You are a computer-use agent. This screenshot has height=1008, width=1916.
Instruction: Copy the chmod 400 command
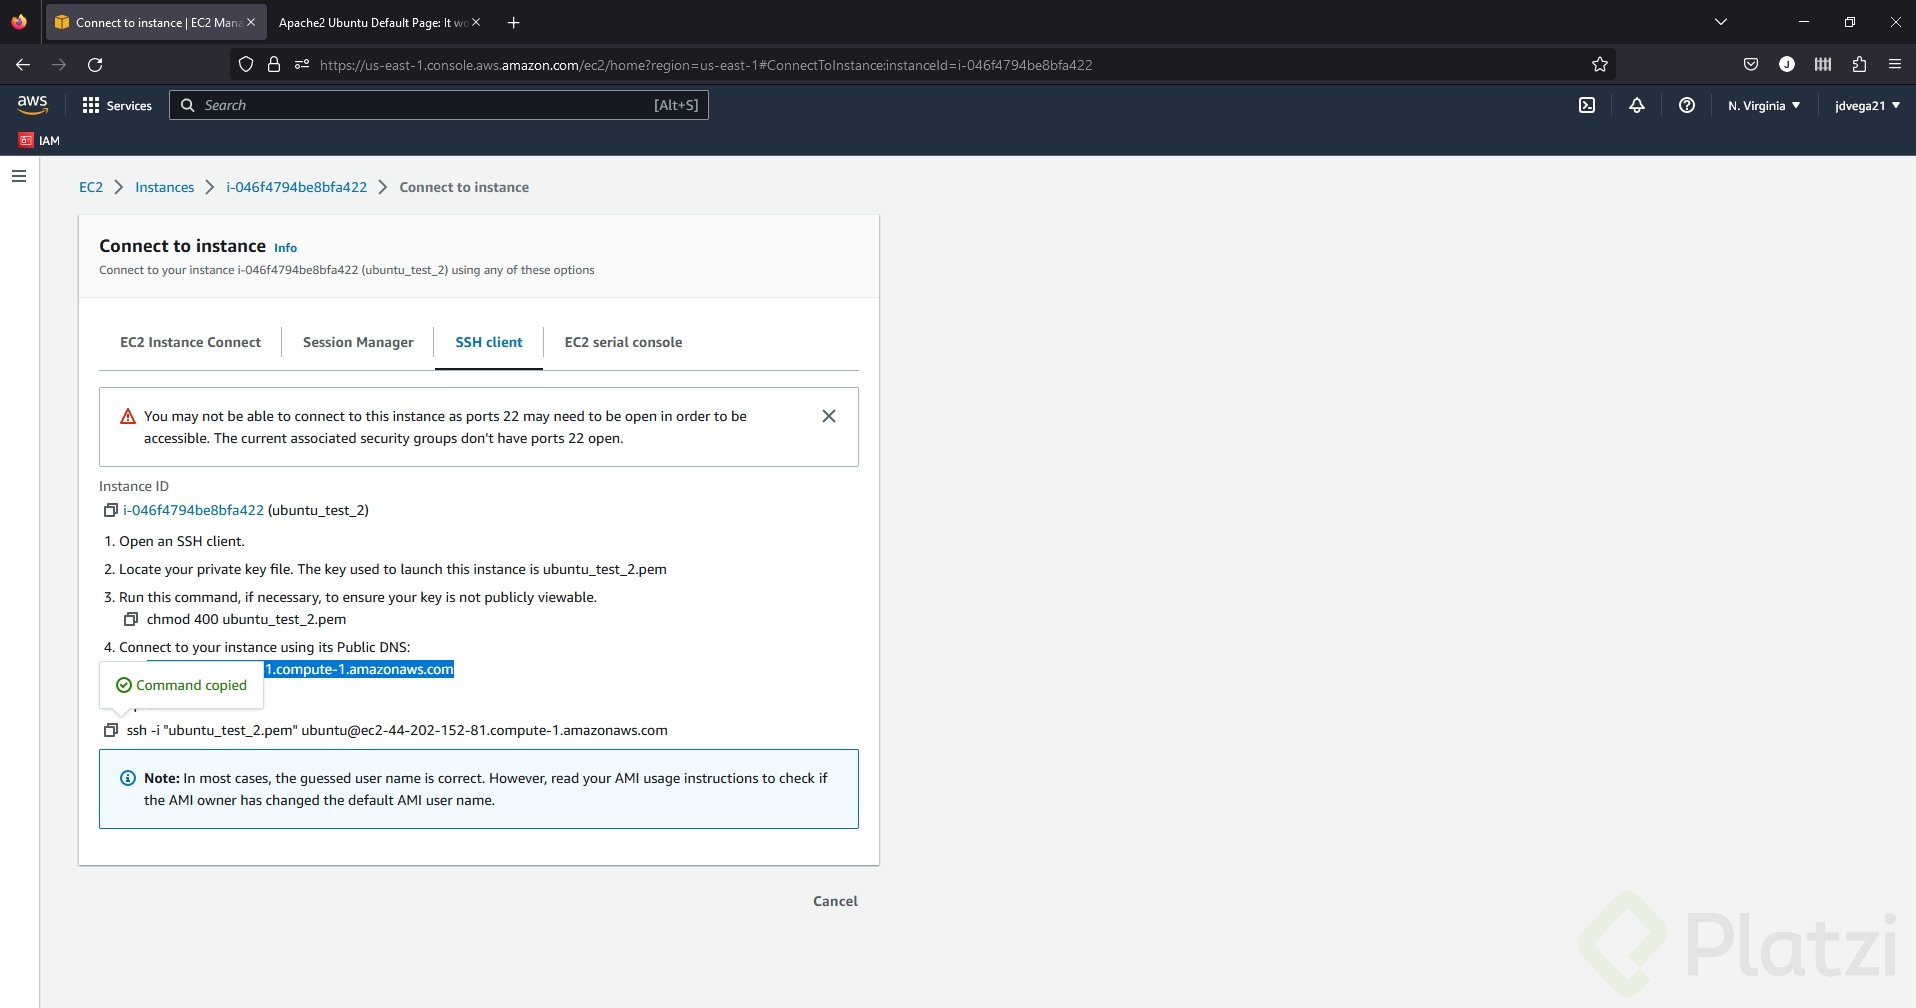click(x=131, y=619)
